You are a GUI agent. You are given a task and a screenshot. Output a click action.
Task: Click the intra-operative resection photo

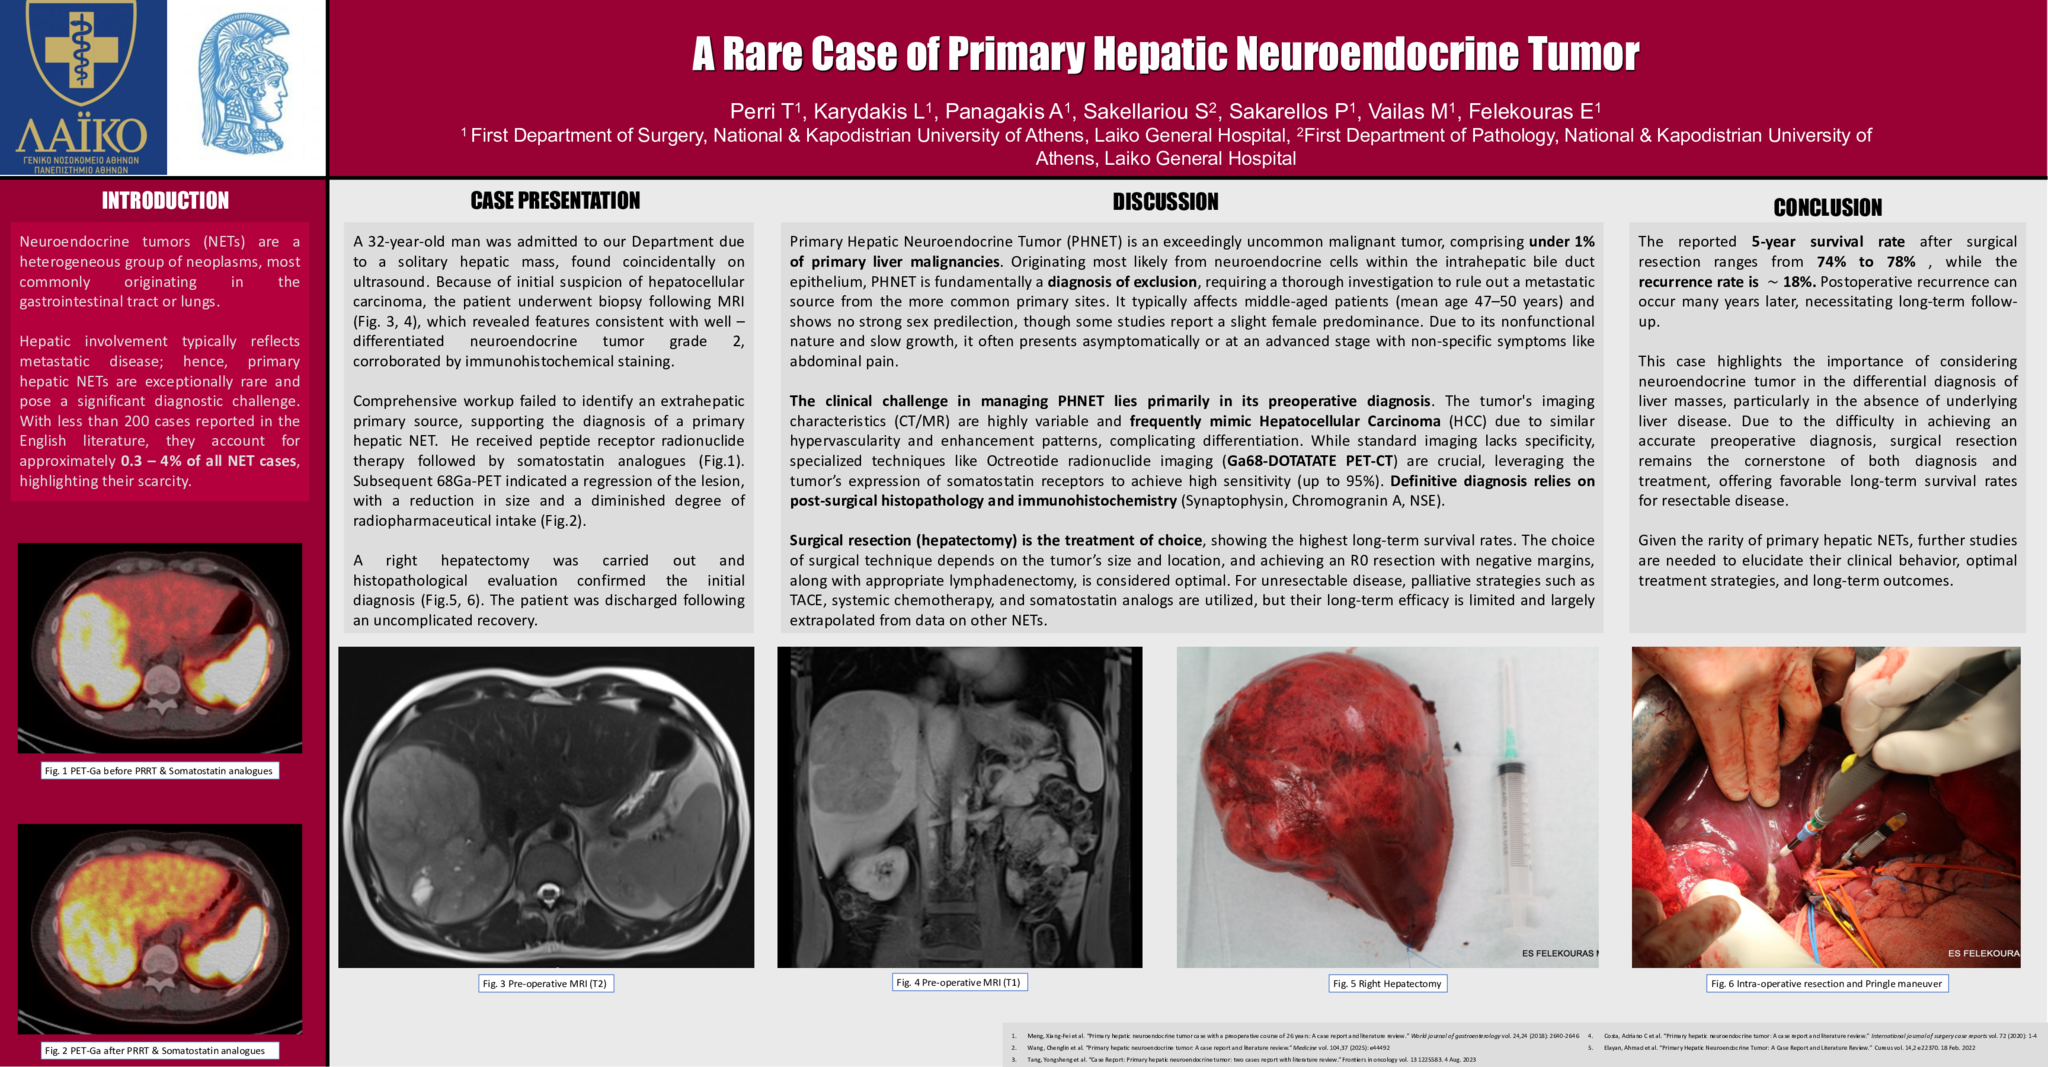[x=1825, y=807]
